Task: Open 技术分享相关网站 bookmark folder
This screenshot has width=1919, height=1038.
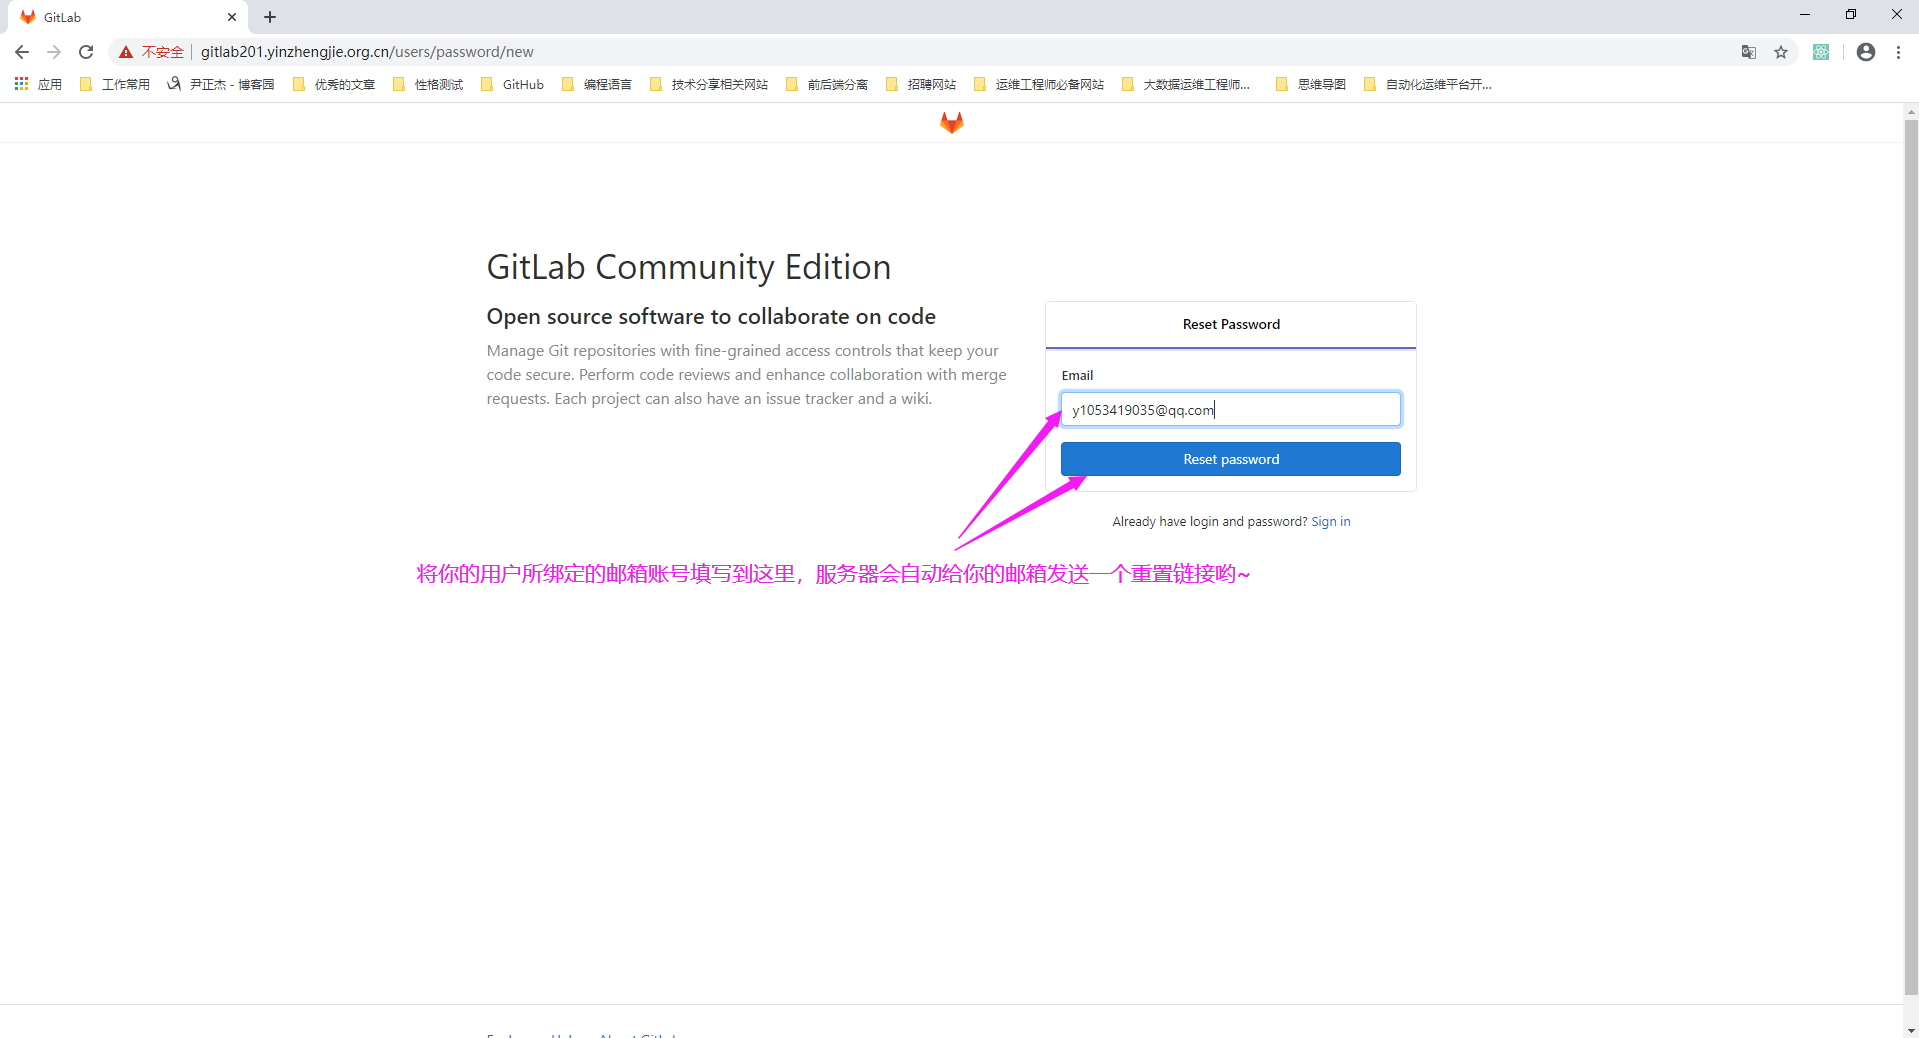Action: tap(709, 84)
